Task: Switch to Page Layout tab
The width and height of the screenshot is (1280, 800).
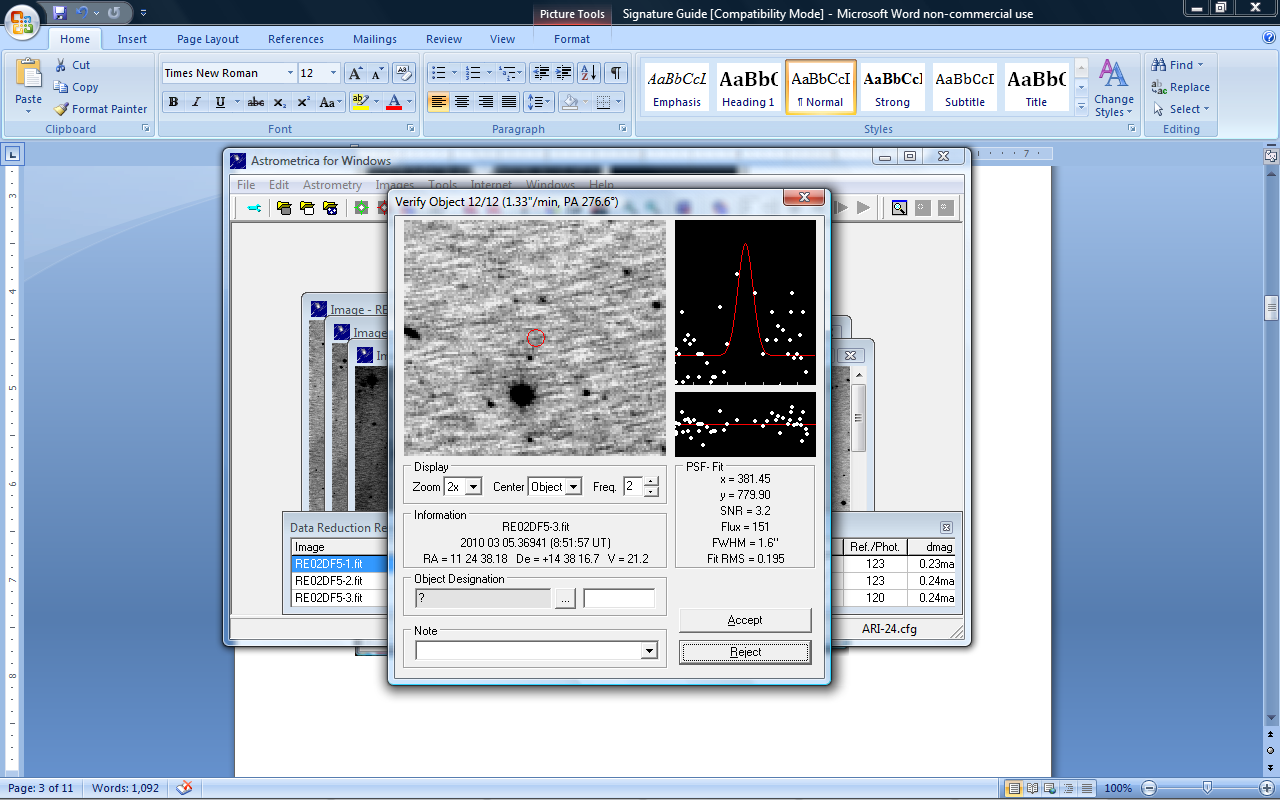Action: tap(208, 39)
